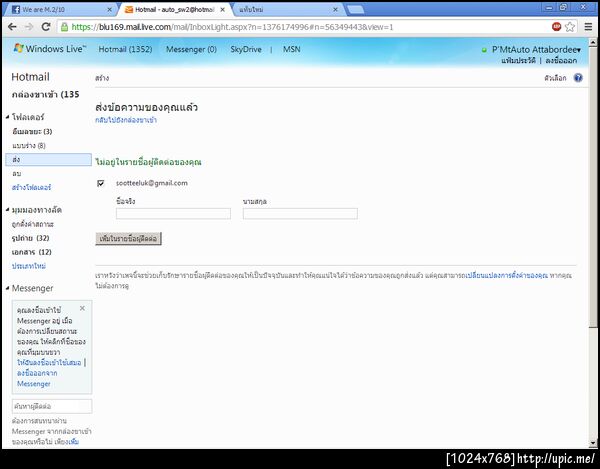Click เปลี่ยนแปลงการตั้งค่าของคุณ settings link
Screen dimensions: 600x469
click(507, 275)
